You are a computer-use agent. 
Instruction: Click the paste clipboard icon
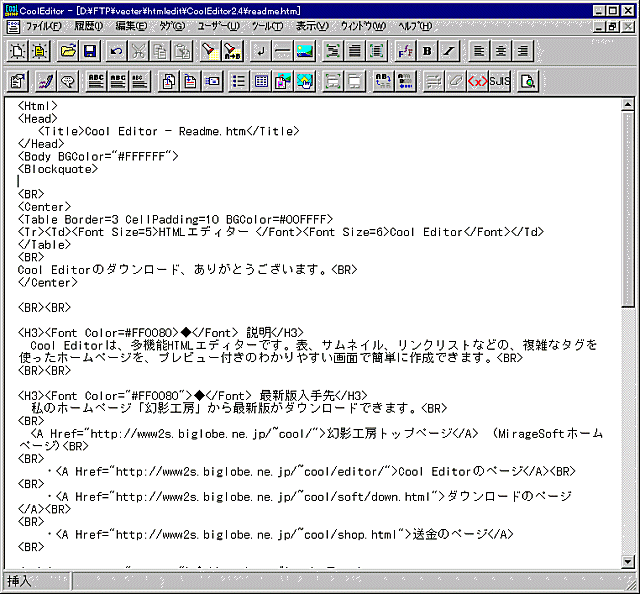(182, 51)
